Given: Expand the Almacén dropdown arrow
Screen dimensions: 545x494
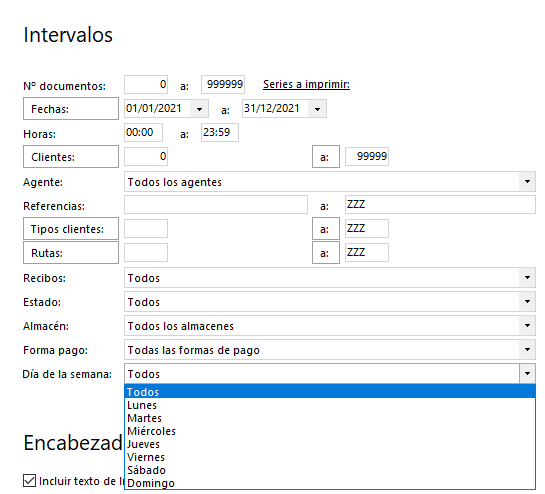Looking at the screenshot, I should point(527,326).
